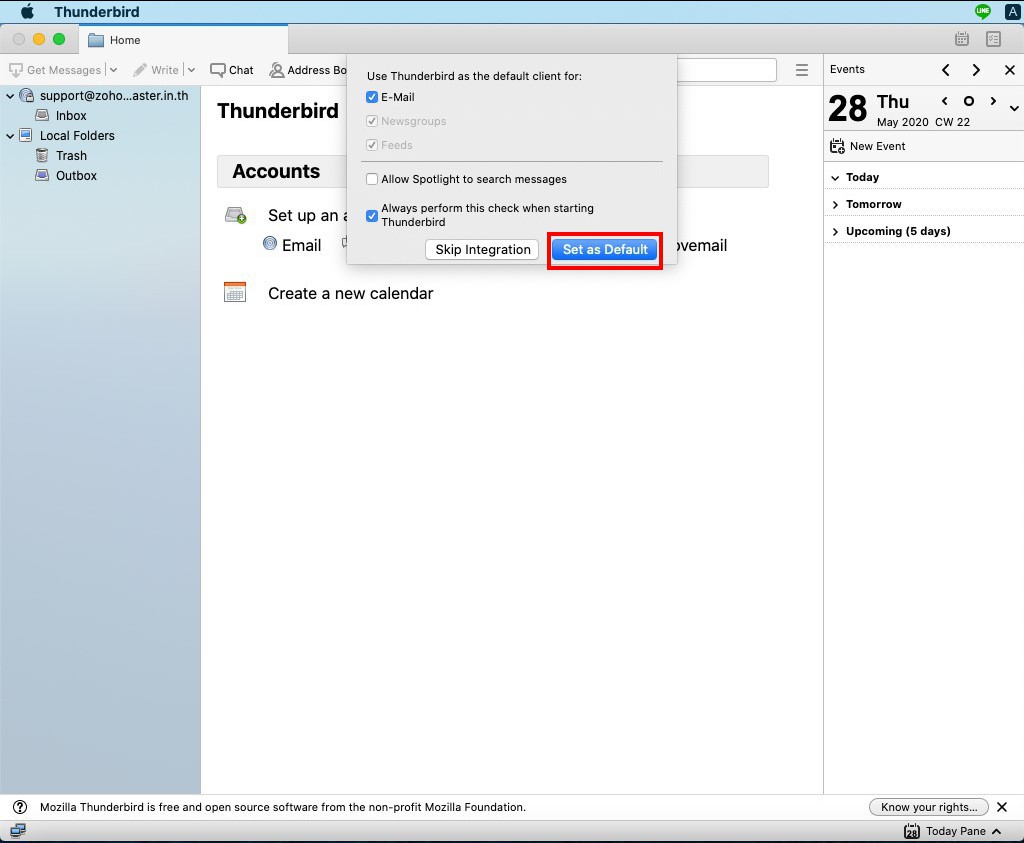Collapse the support@zoho account tree

coord(10,96)
